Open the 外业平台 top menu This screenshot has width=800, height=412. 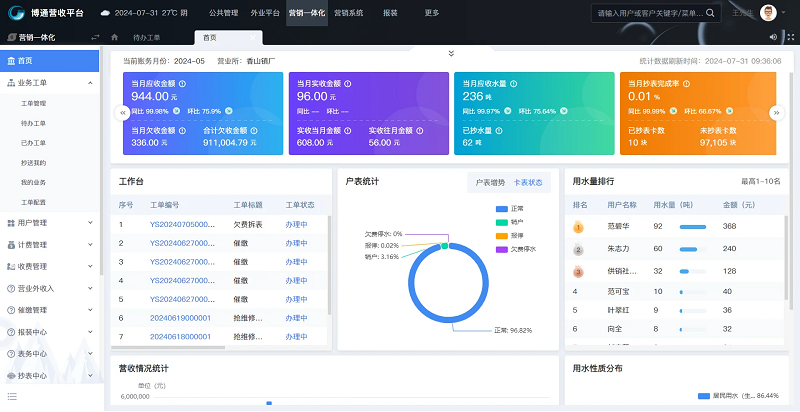[x=265, y=13]
